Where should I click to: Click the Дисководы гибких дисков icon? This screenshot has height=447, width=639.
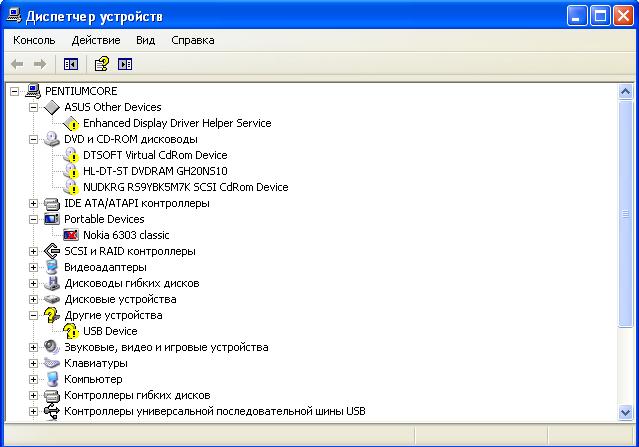(x=52, y=283)
